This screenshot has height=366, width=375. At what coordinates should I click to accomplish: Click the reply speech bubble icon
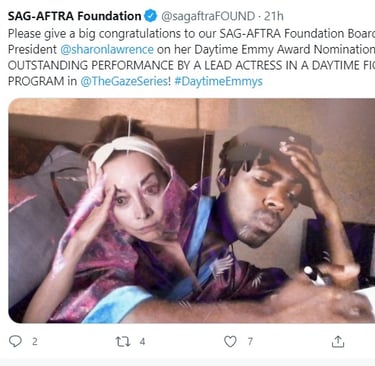pyautogui.click(x=15, y=341)
